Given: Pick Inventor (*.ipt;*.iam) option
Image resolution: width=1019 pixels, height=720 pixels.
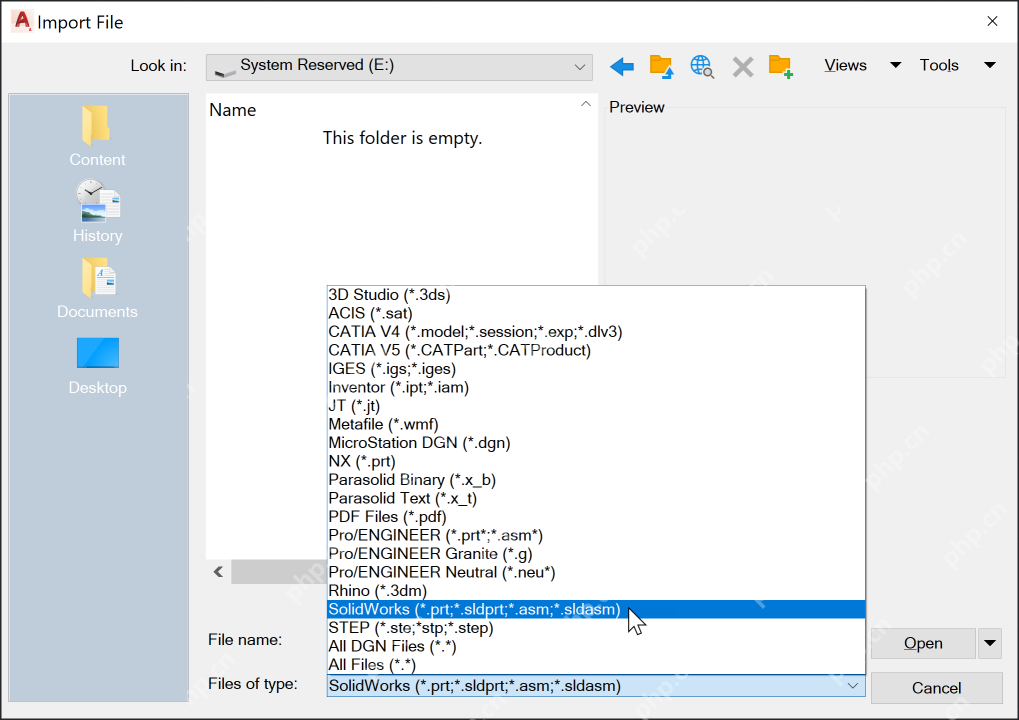Looking at the screenshot, I should pyautogui.click(x=596, y=387).
